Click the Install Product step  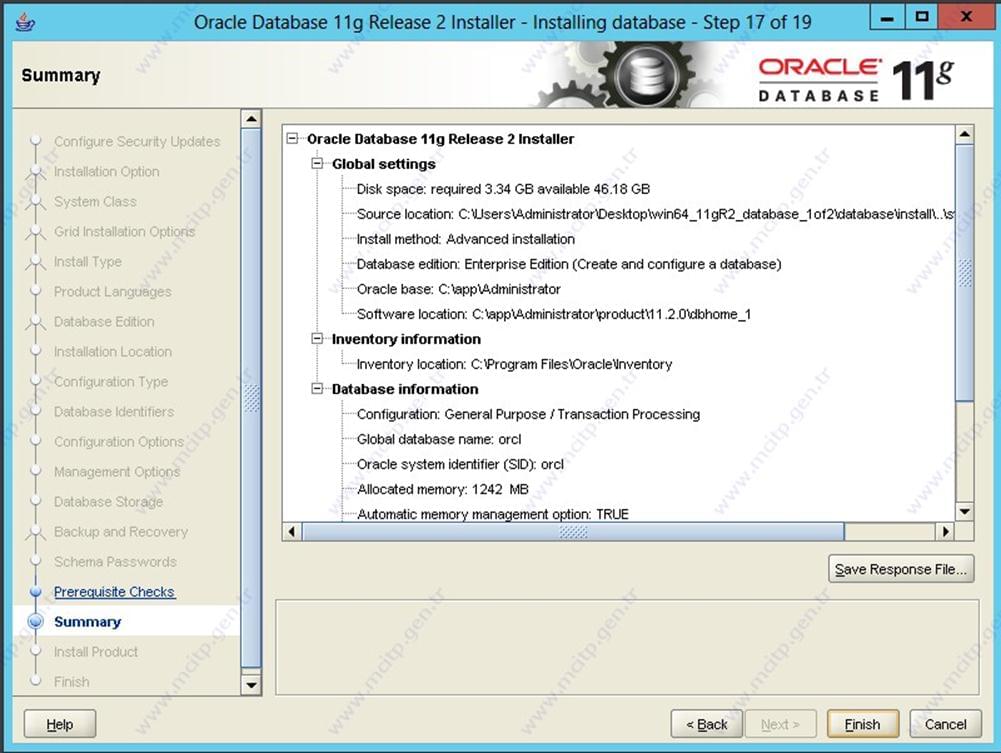96,652
